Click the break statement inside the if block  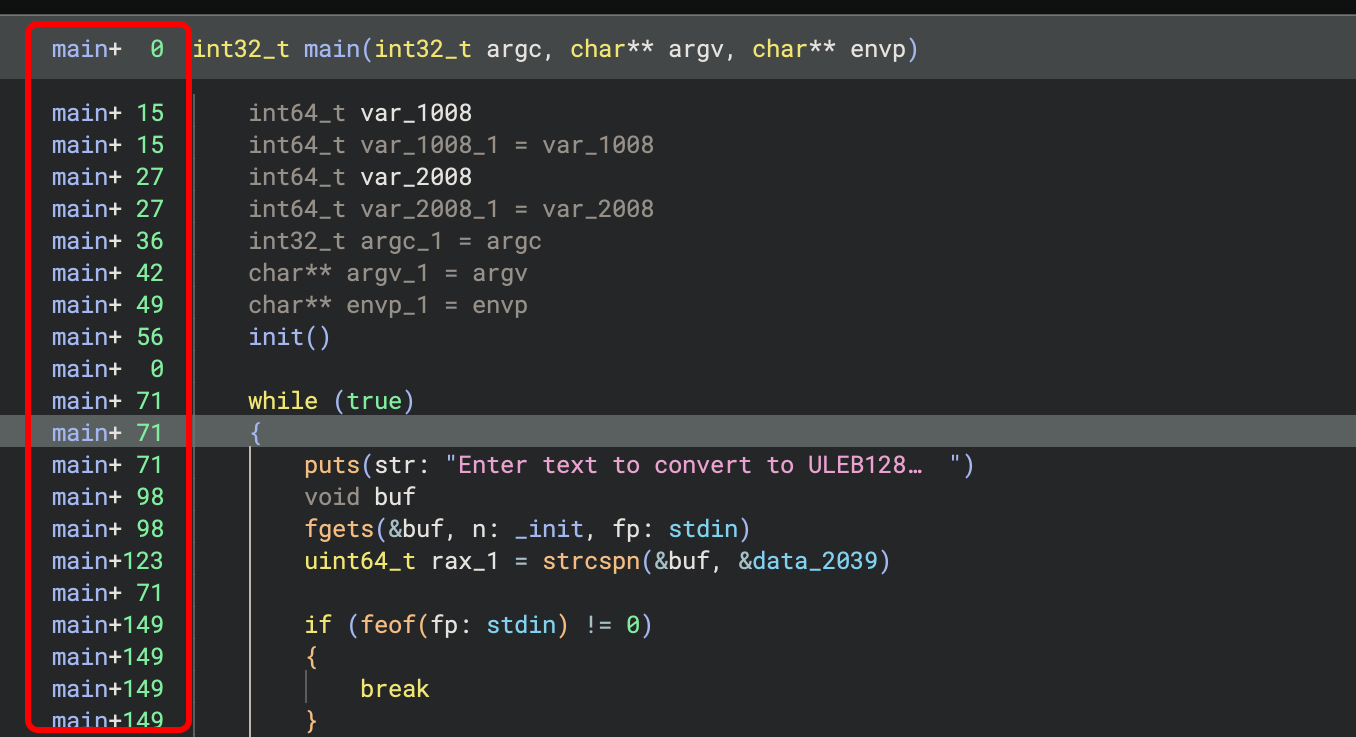(x=394, y=688)
